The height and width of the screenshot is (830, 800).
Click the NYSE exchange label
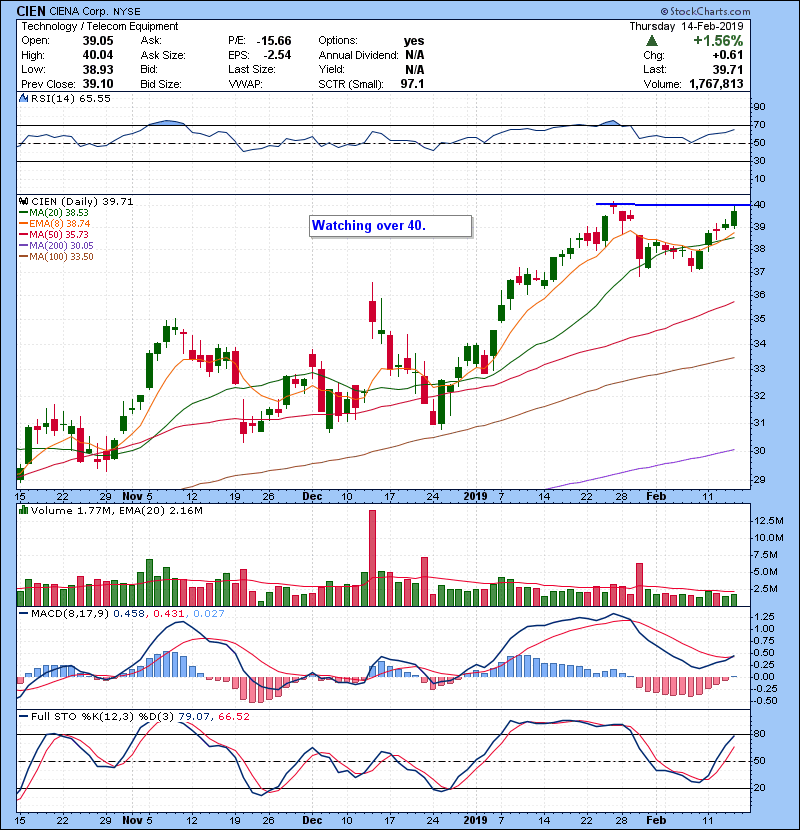[x=127, y=11]
